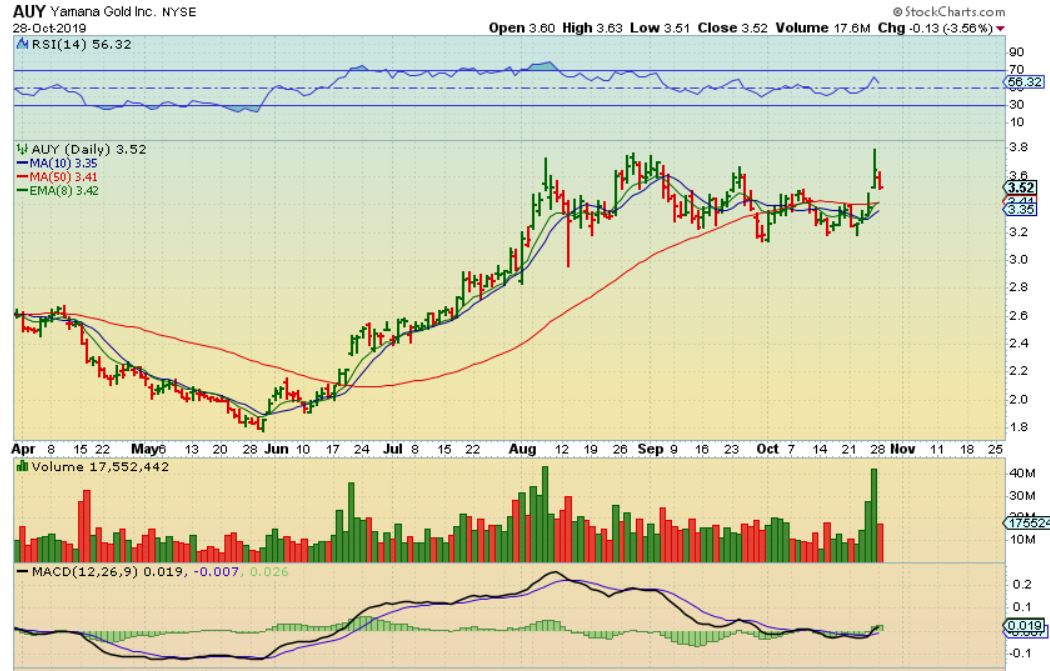
Task: Click the boxed 3.52 price tag on axis
Action: click(1021, 188)
